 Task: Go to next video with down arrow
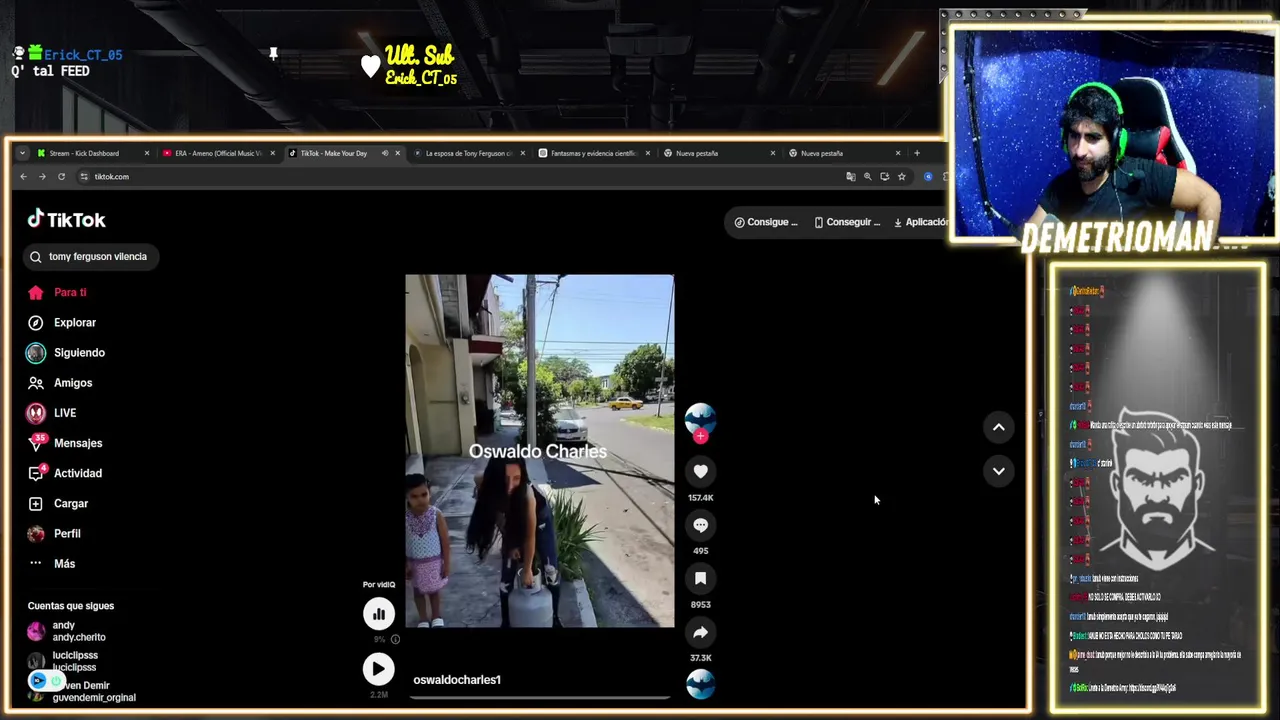pos(998,471)
